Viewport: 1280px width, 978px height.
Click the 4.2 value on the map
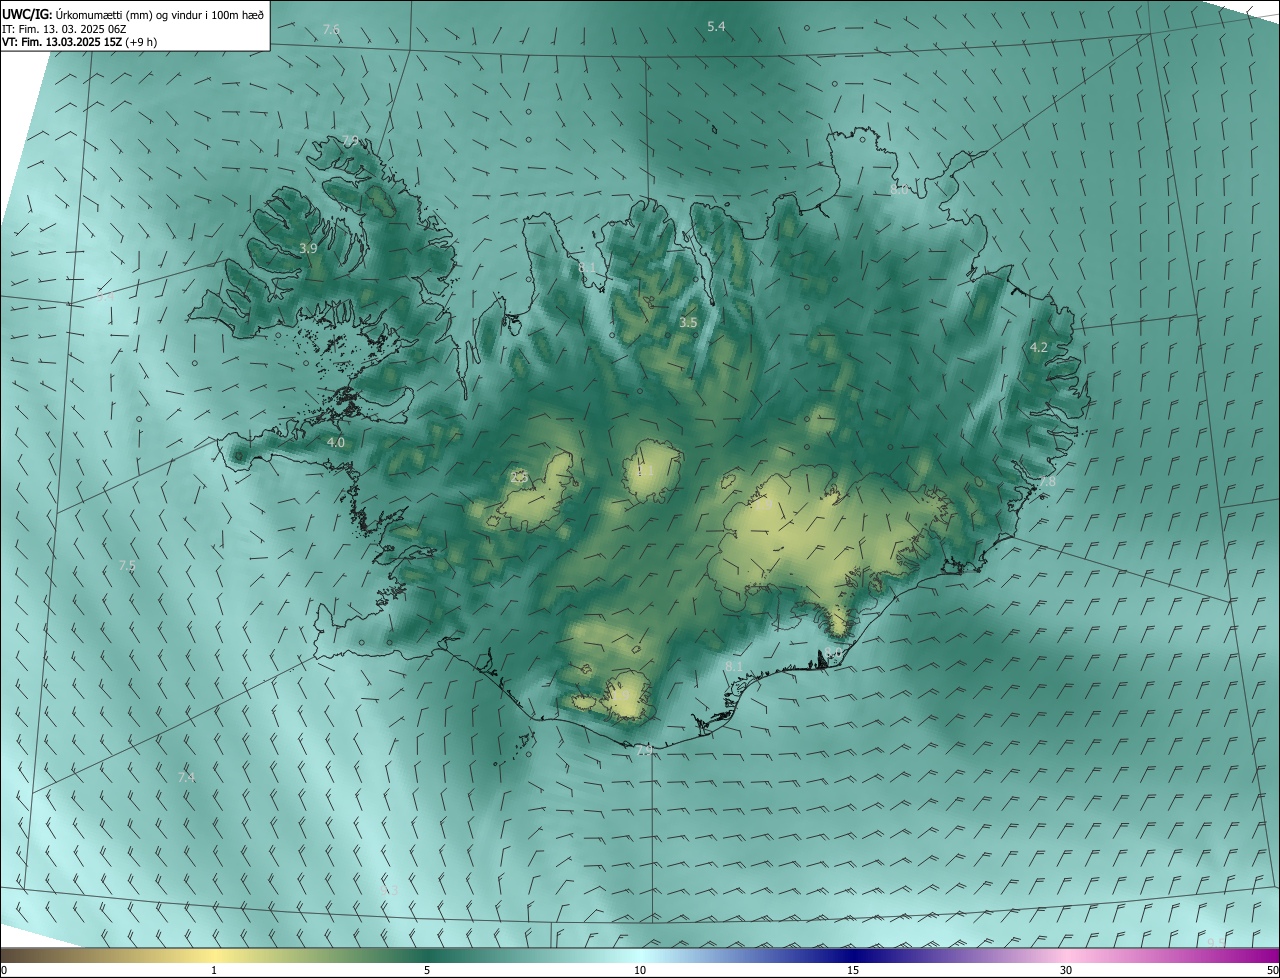(x=1039, y=347)
